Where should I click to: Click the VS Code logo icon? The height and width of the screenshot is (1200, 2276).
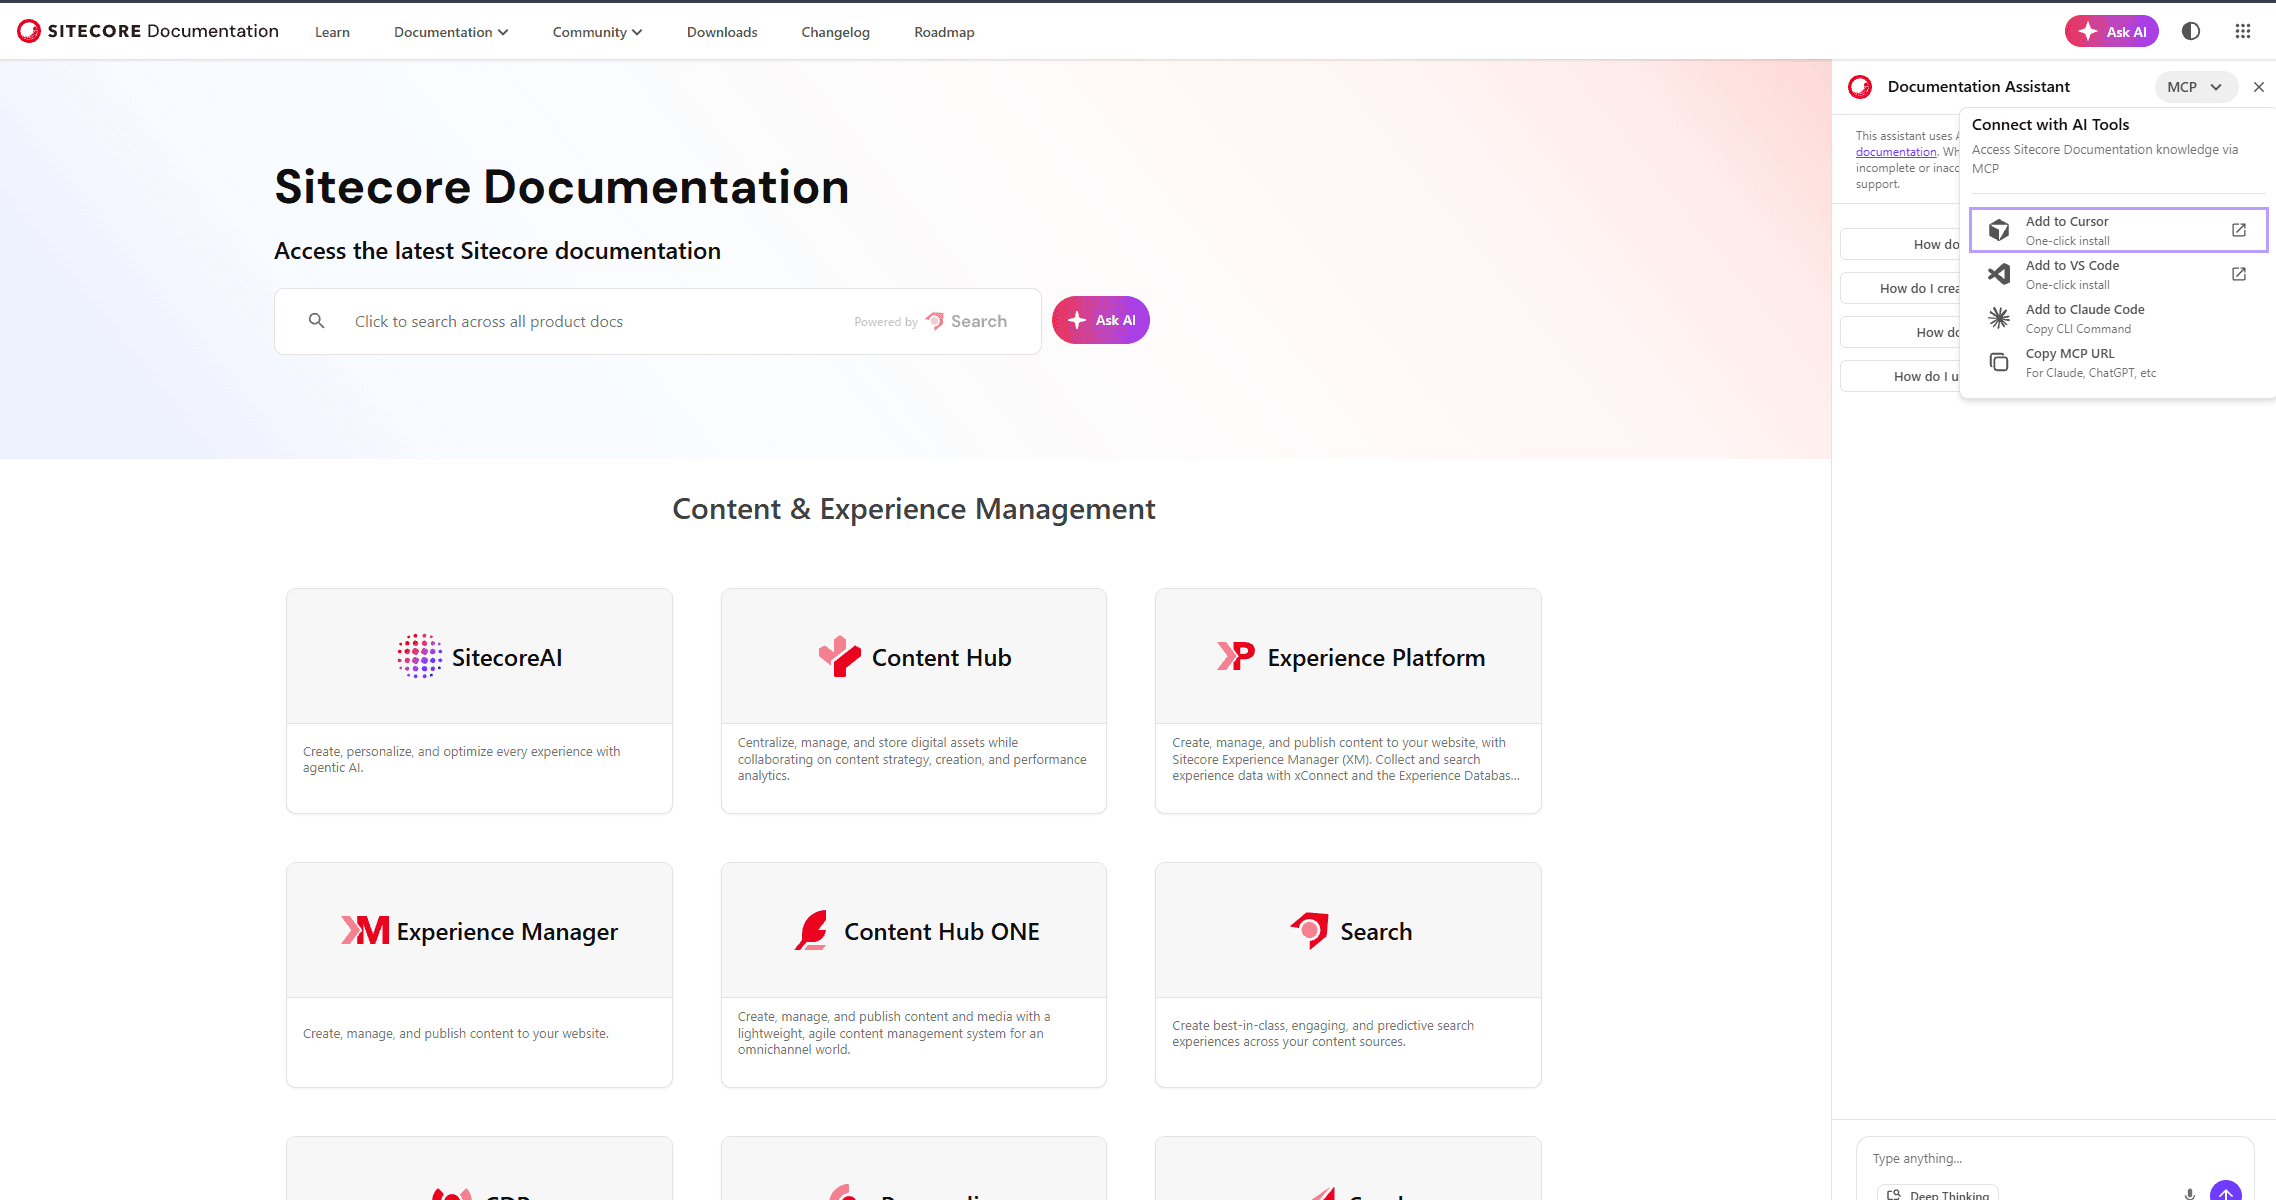[1999, 274]
